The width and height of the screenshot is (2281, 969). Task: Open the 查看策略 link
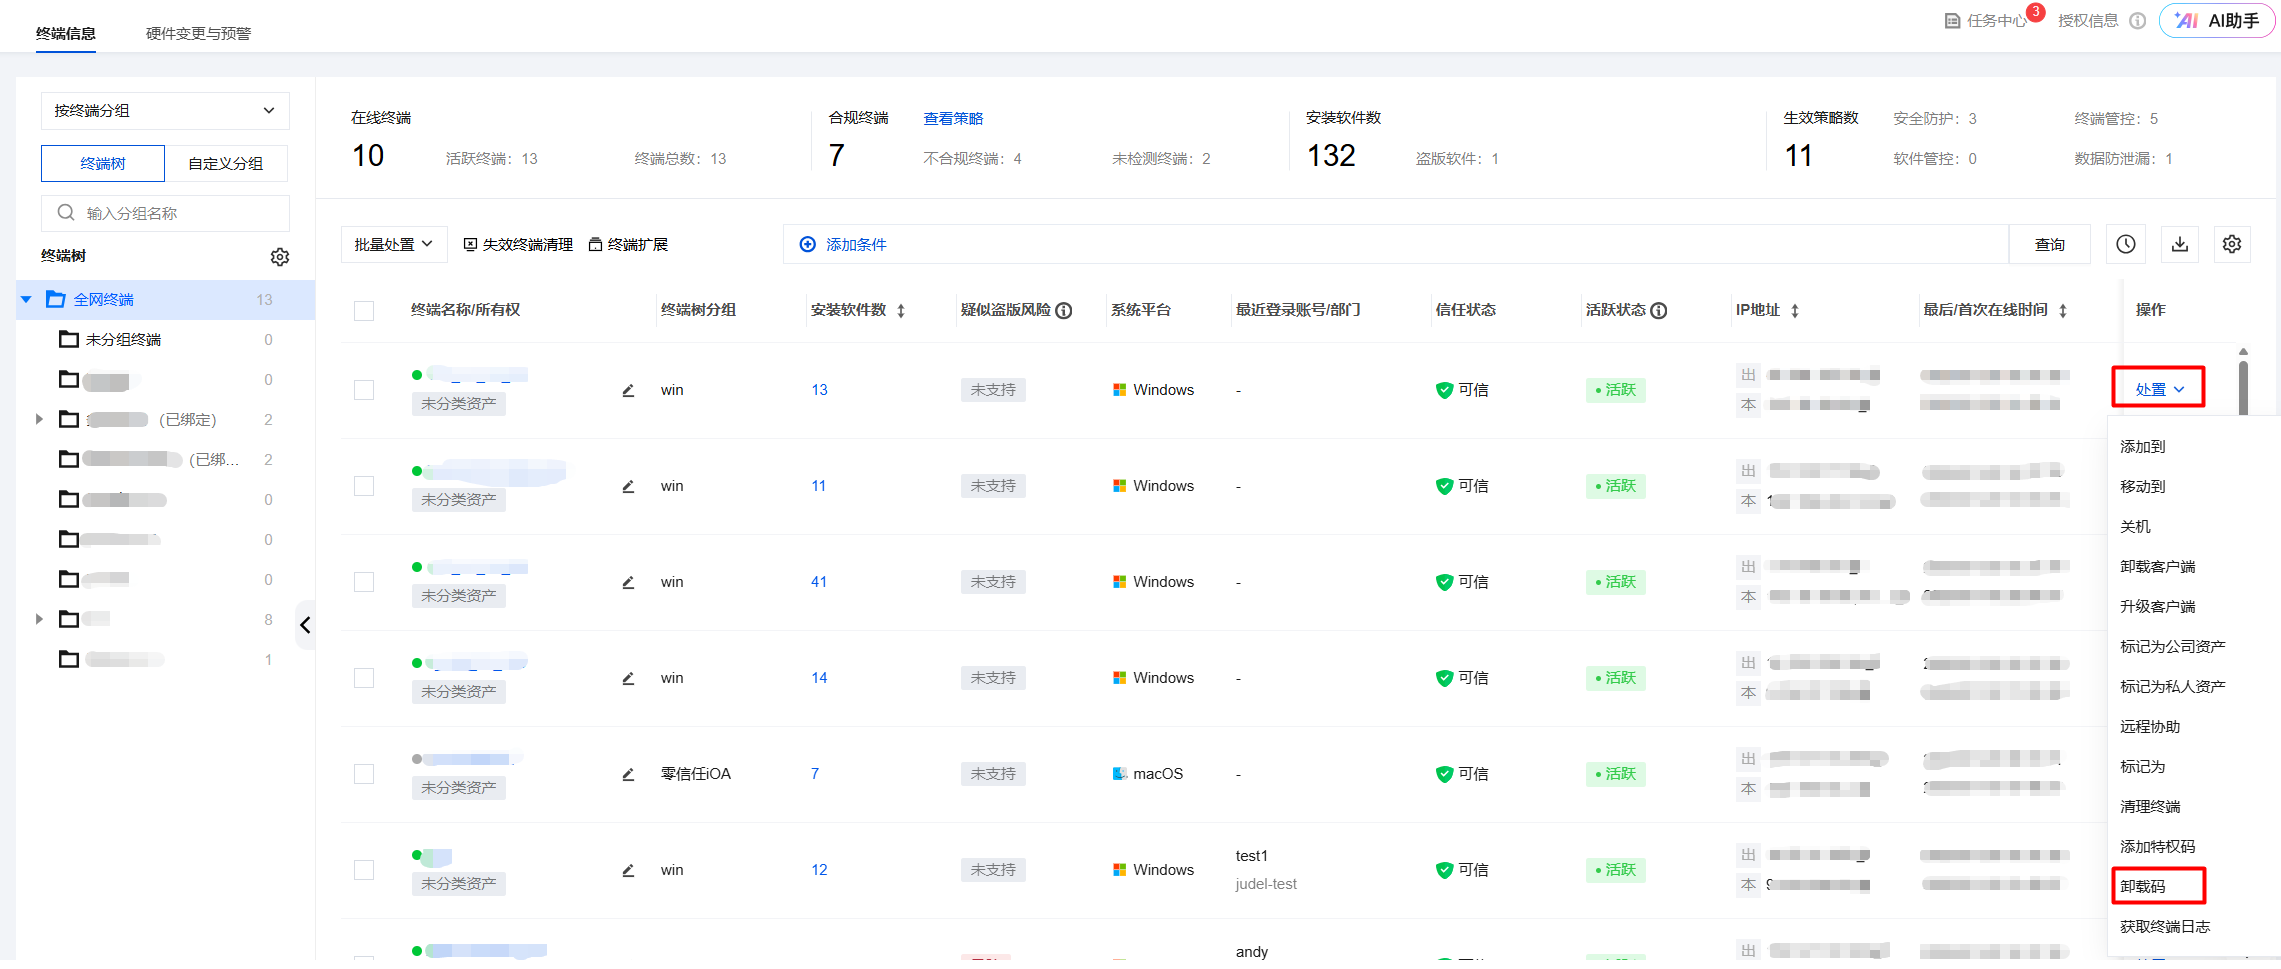[x=953, y=119]
